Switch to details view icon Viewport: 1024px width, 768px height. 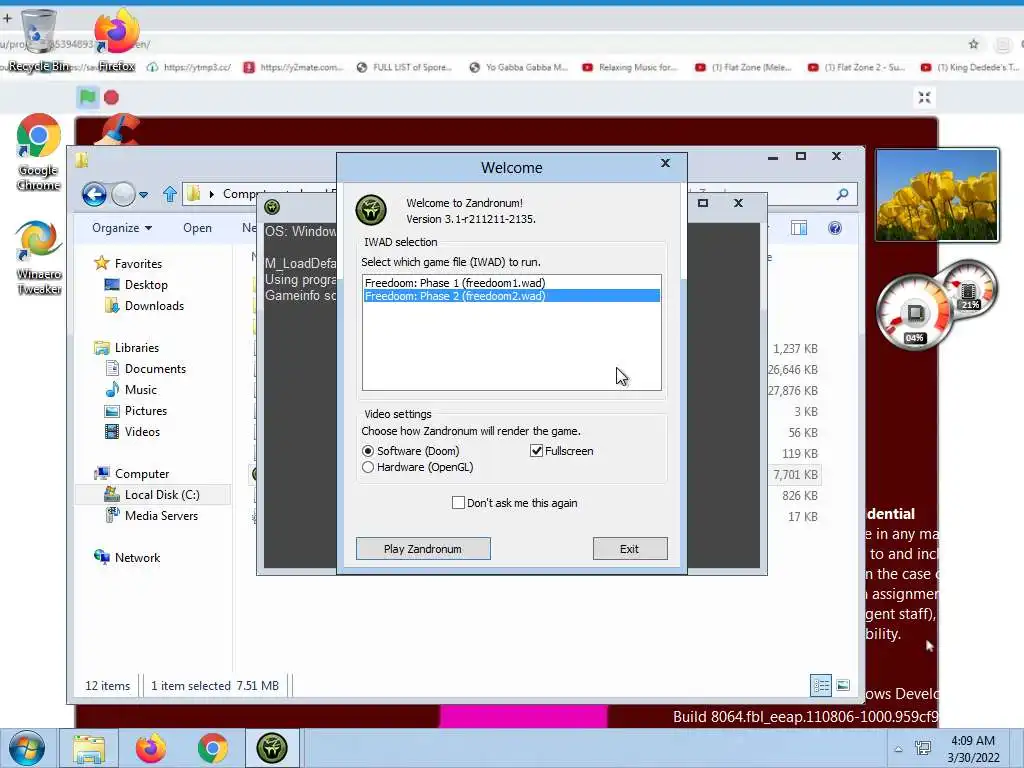point(821,685)
